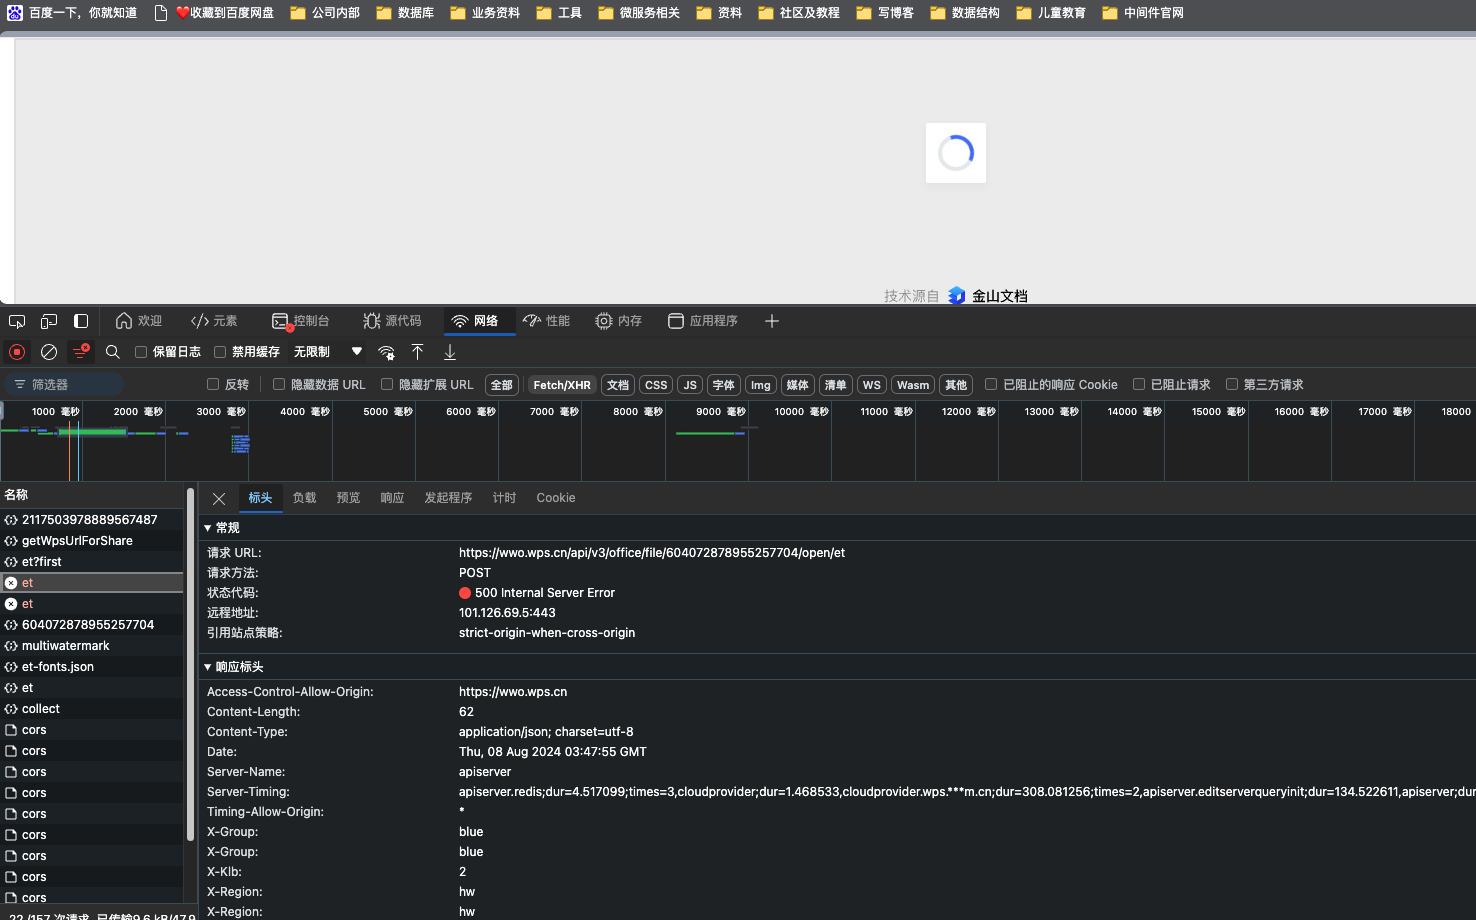Open the network search magnifier
The width and height of the screenshot is (1476, 920).
(113, 352)
